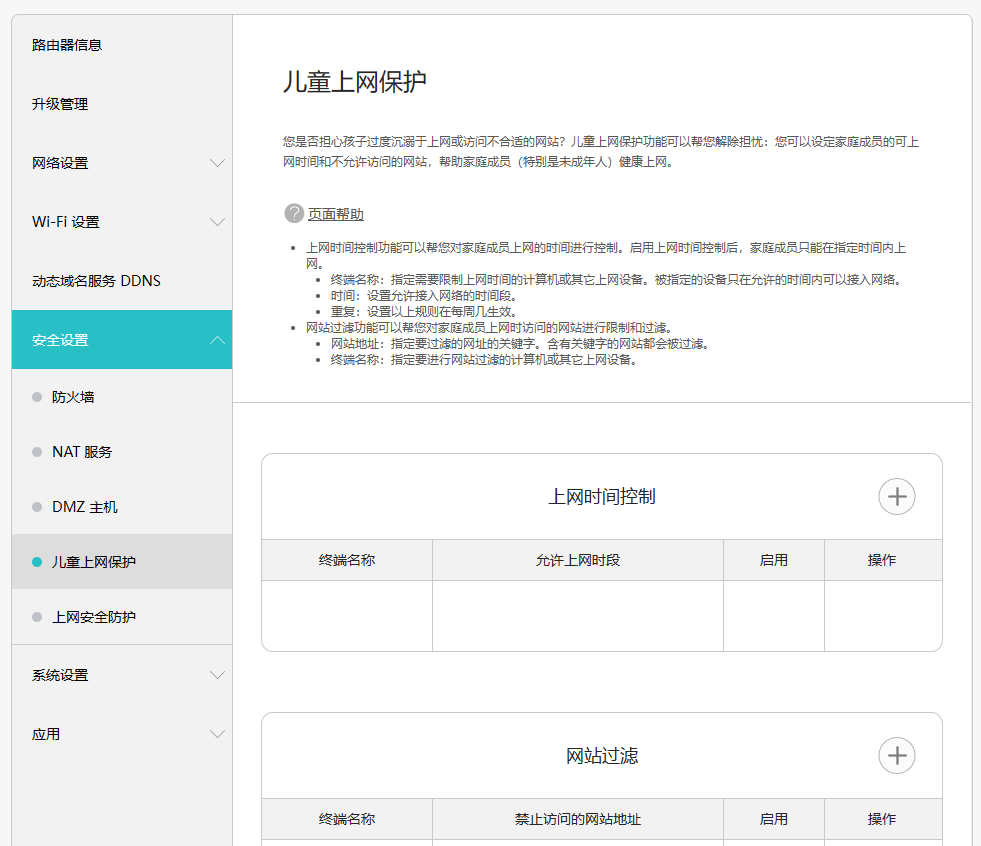Open 动态域名服务 DDNS settings
This screenshot has height=846, width=981.
(x=96, y=281)
